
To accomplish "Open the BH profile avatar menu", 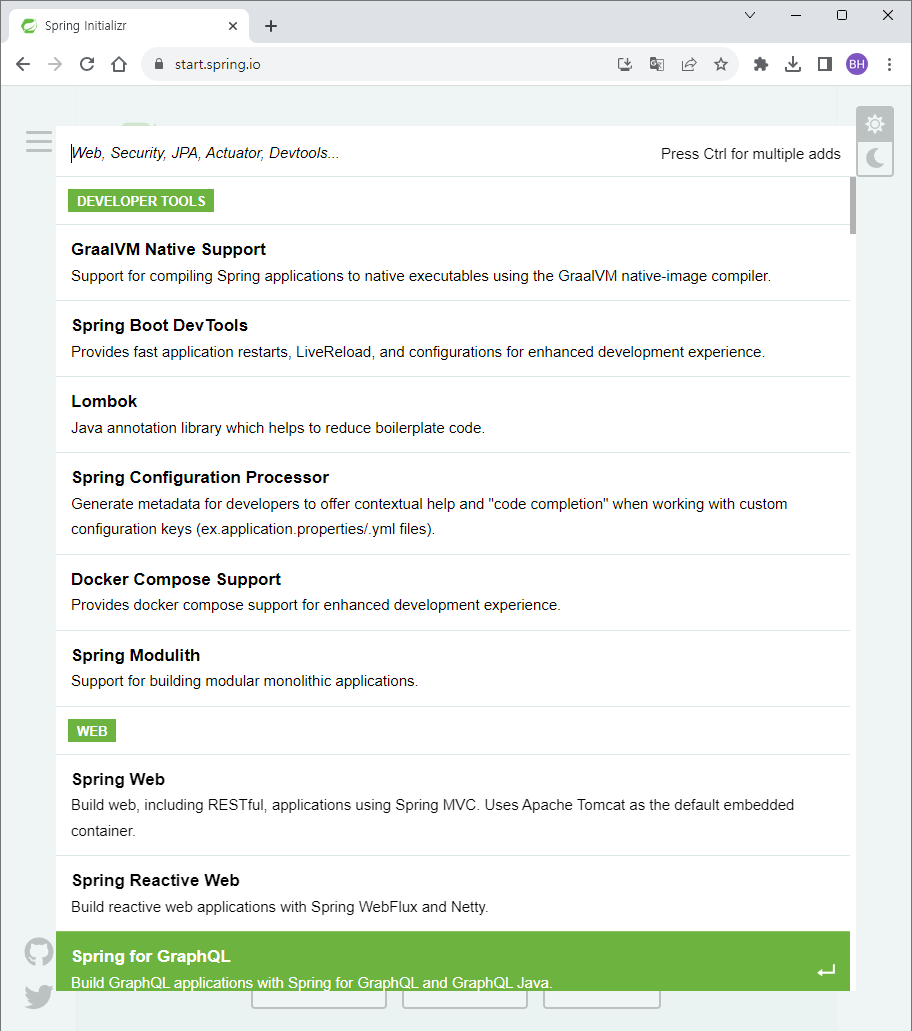I will tap(857, 64).
